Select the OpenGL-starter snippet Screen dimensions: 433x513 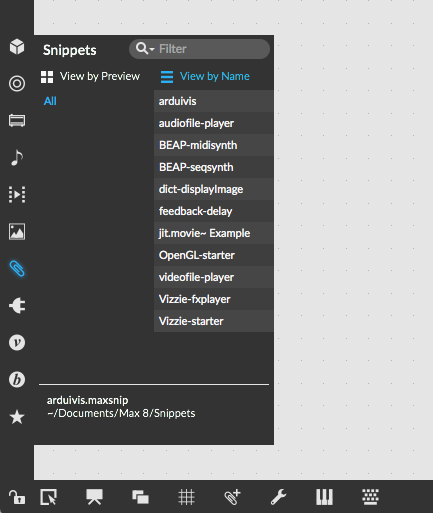click(x=214, y=255)
